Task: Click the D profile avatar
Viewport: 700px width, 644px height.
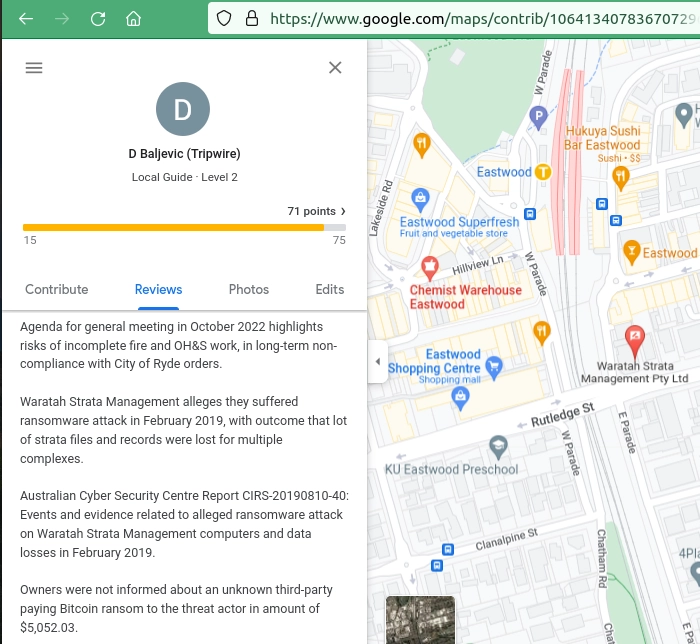Action: pos(183,109)
